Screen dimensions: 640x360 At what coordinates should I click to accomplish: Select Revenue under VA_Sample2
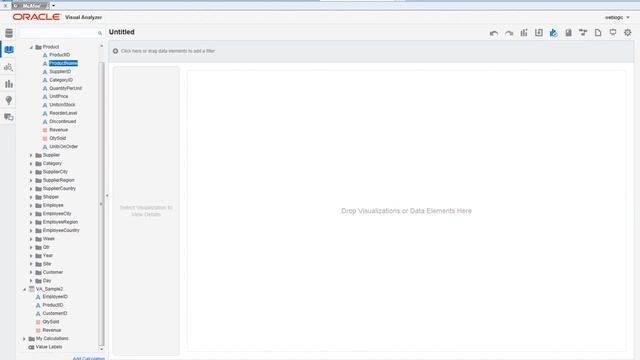tap(51, 330)
